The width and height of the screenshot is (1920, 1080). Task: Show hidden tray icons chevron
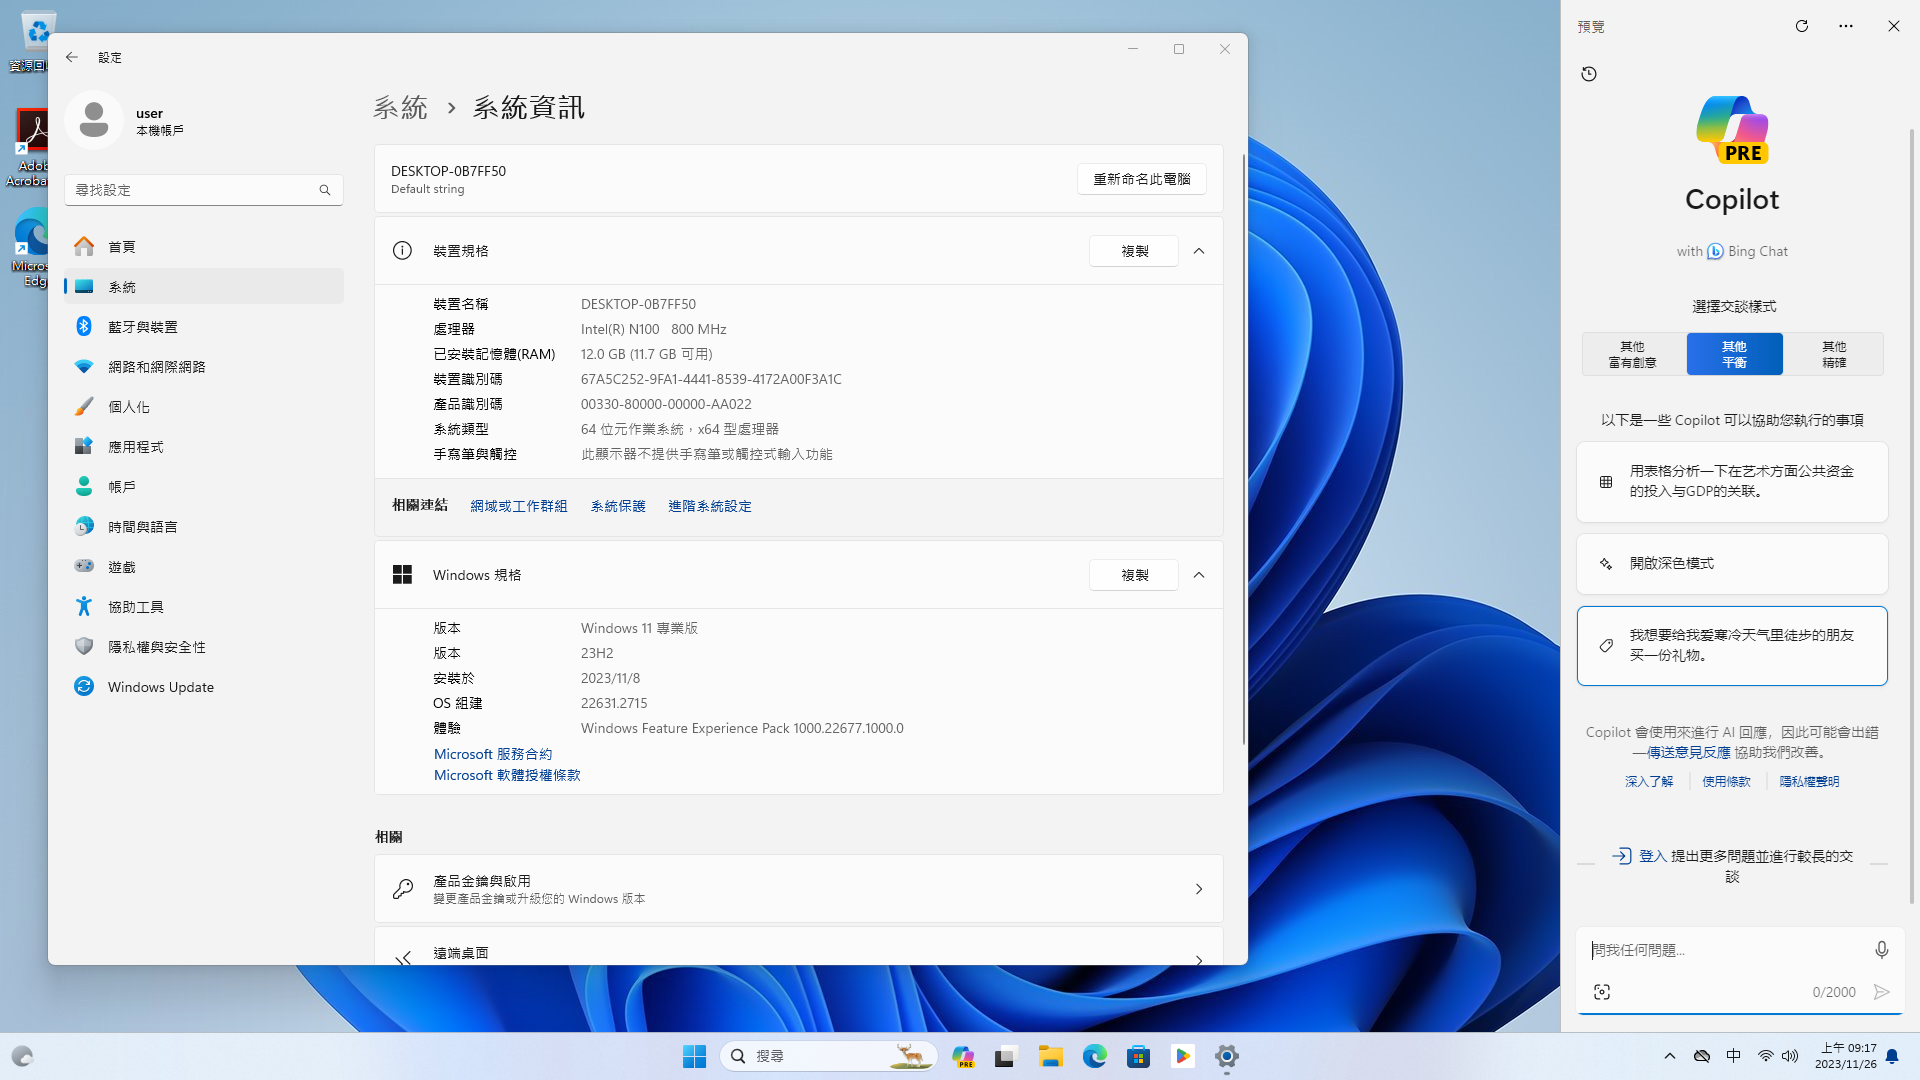1669,1056
